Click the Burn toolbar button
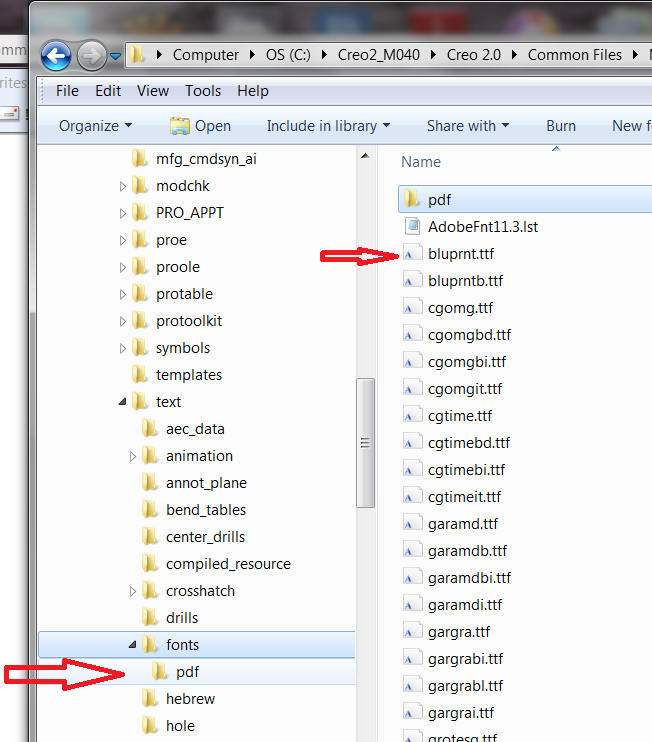Image resolution: width=652 pixels, height=742 pixels. click(561, 126)
